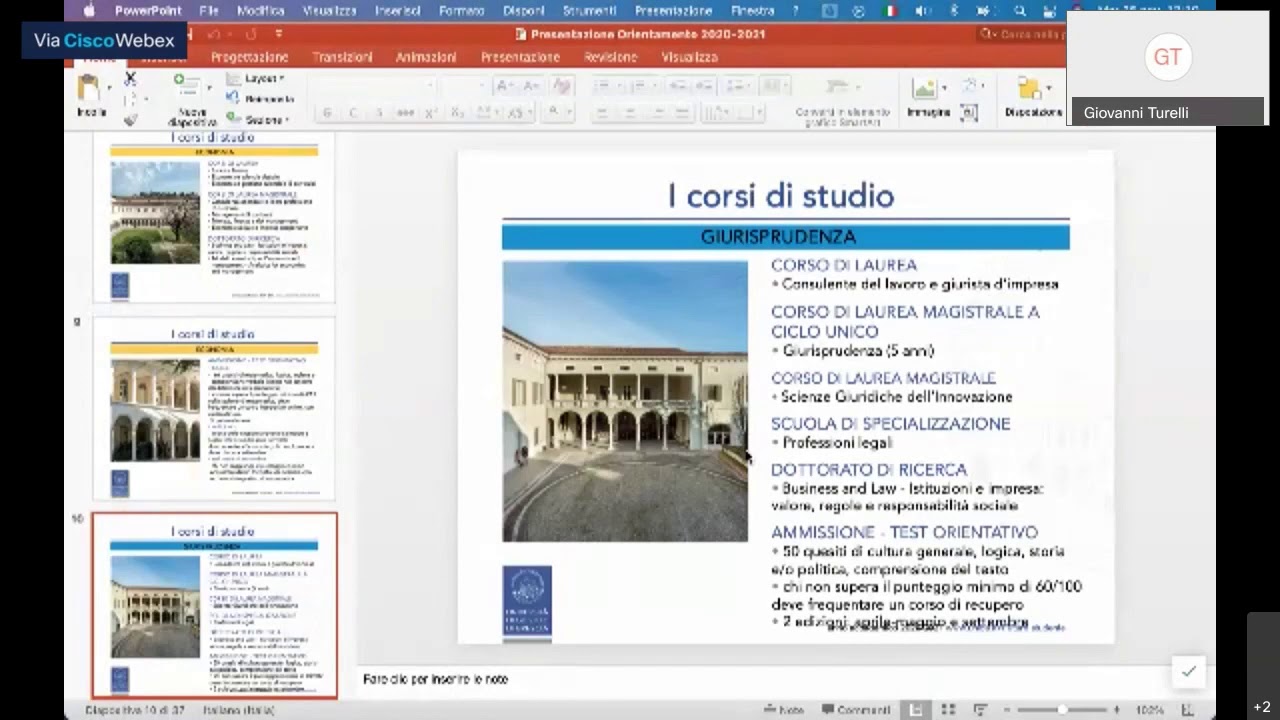
Task: Click the Immagine icon
Action: 924,88
